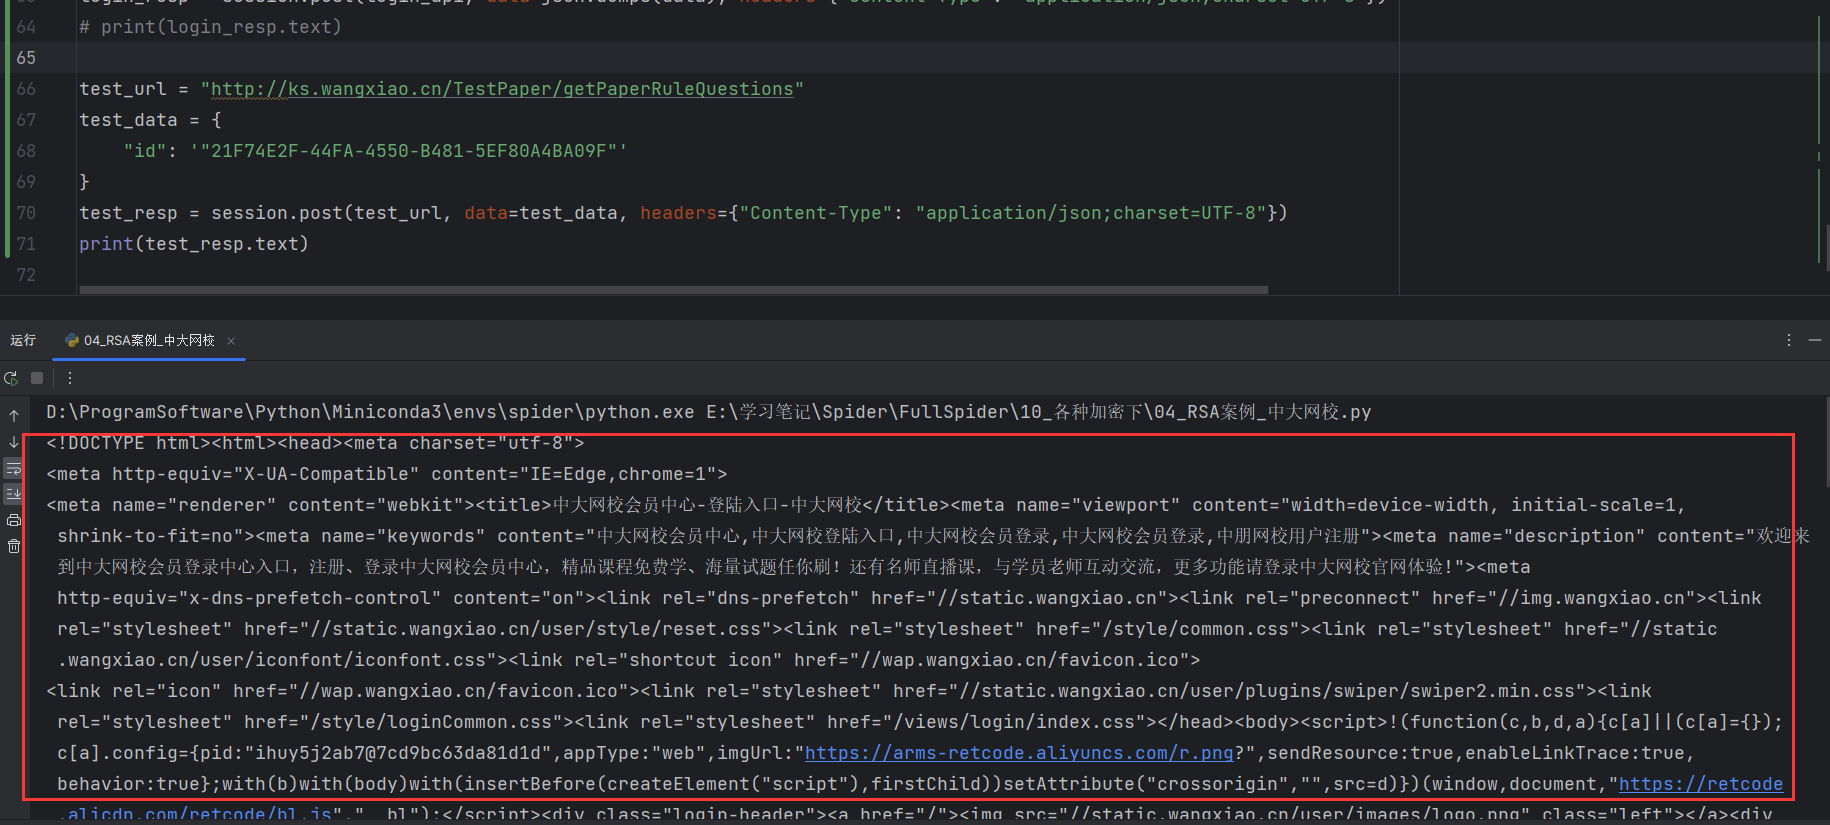Click the test_data variable on line 67
1830x825 pixels.
pyautogui.click(x=128, y=120)
